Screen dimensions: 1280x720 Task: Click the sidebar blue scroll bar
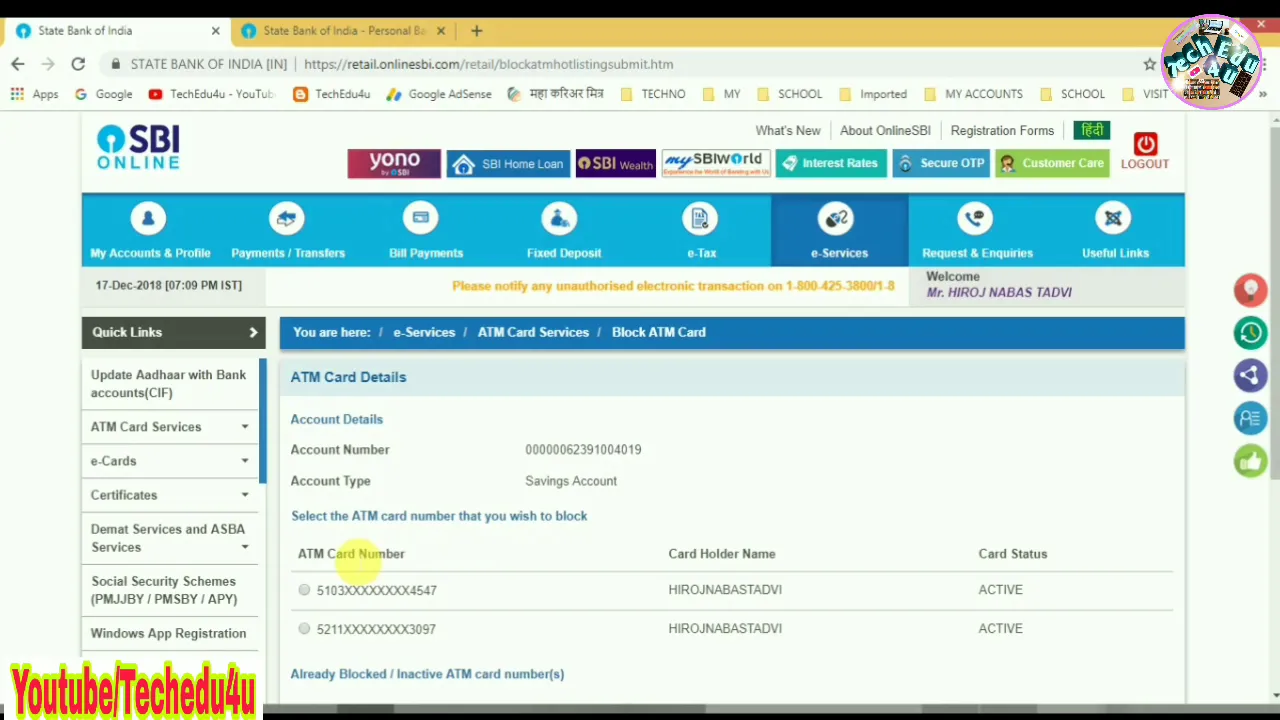pyautogui.click(x=263, y=420)
